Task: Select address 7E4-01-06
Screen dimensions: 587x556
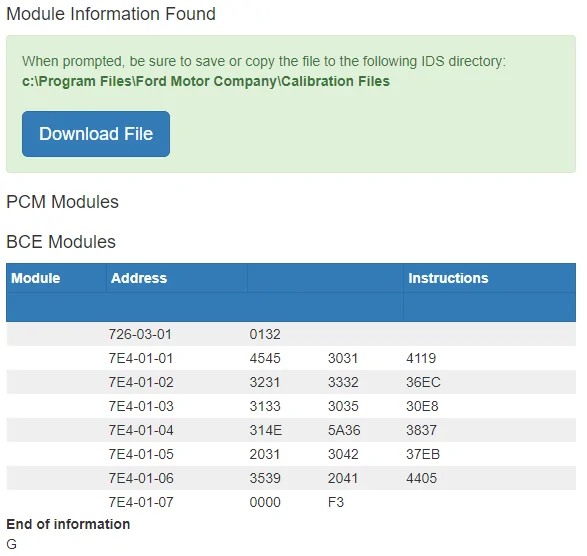Action: click(141, 478)
